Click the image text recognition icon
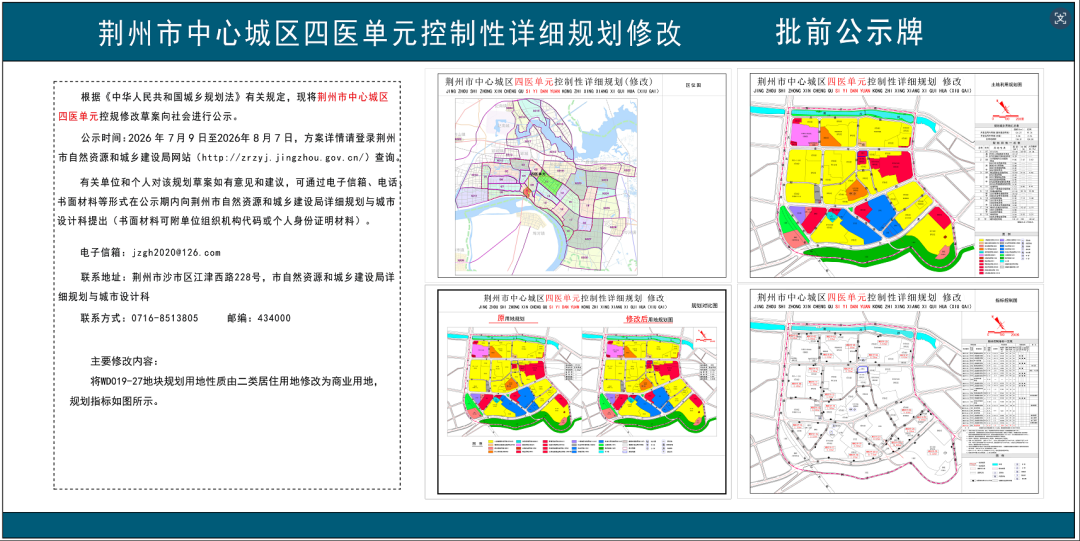 [1060, 19]
